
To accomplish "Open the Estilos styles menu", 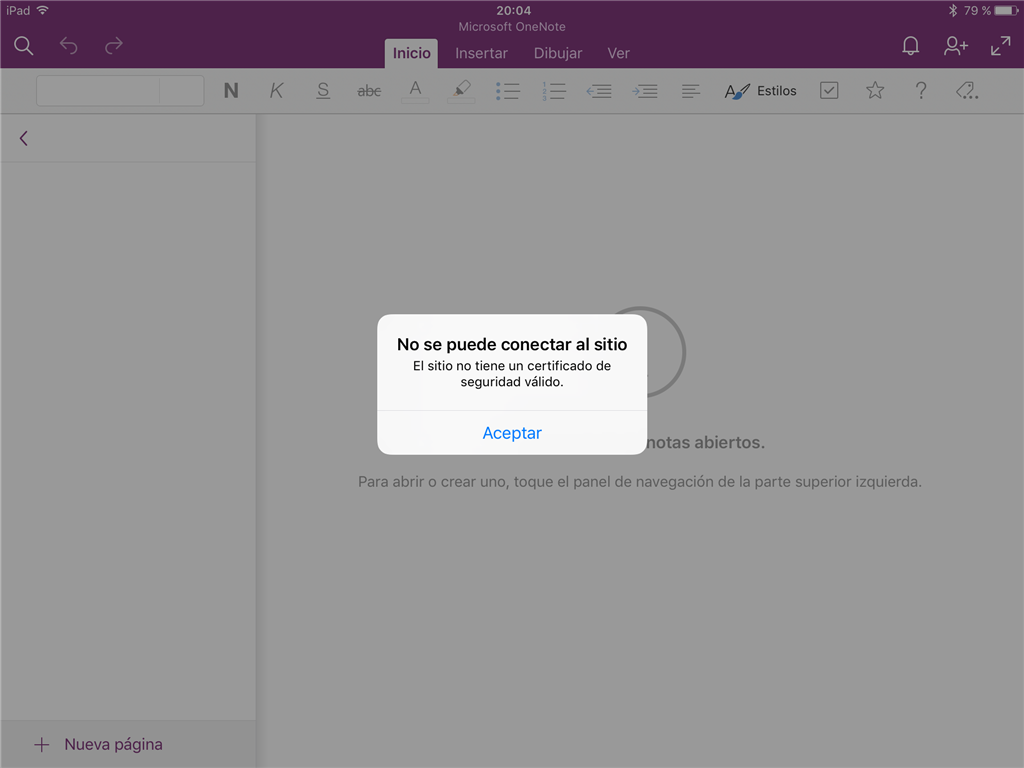I will pos(760,91).
